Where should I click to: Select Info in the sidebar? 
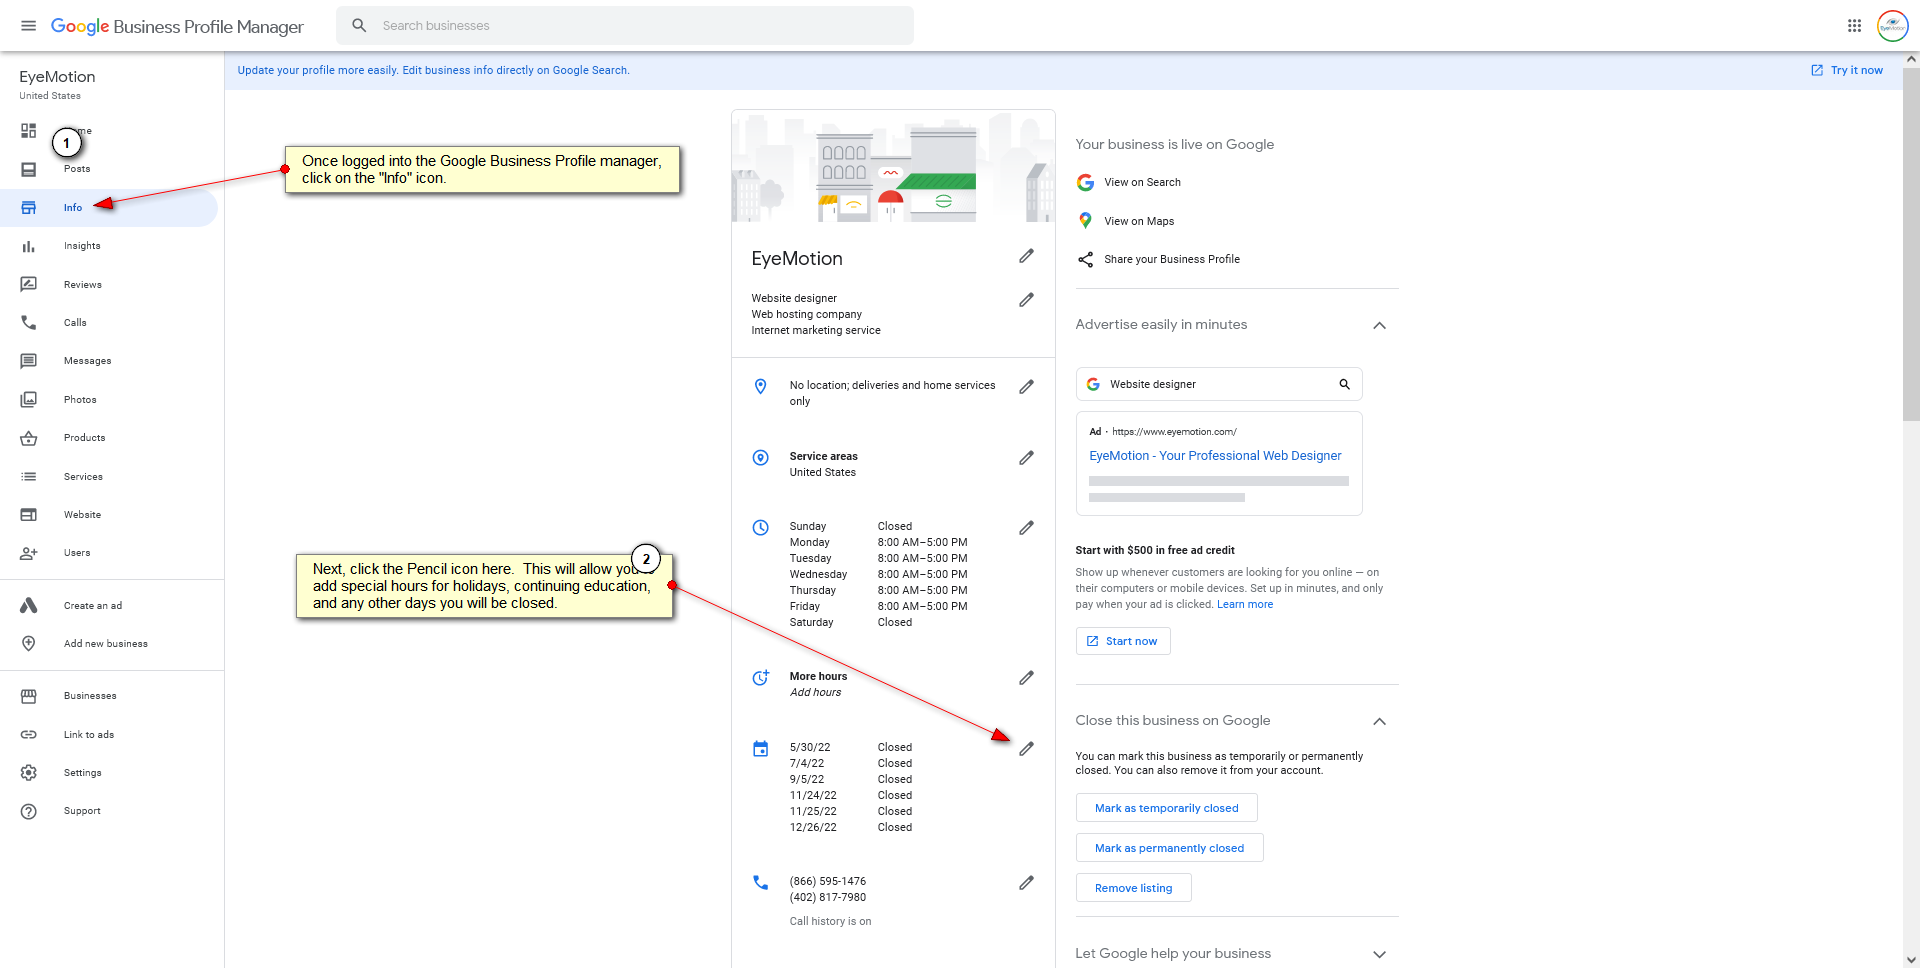108,208
